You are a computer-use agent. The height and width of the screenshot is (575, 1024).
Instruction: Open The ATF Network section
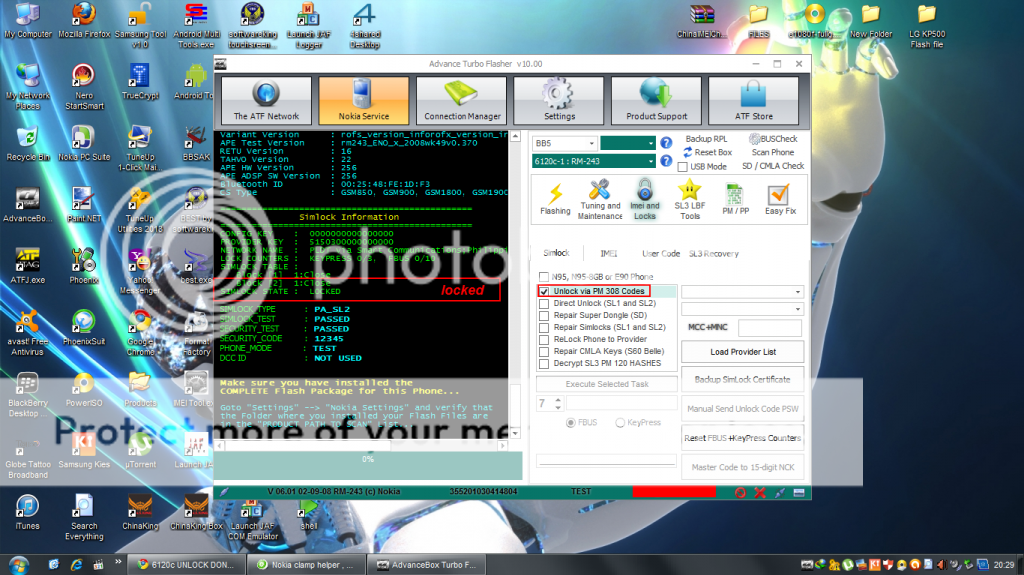pos(266,100)
